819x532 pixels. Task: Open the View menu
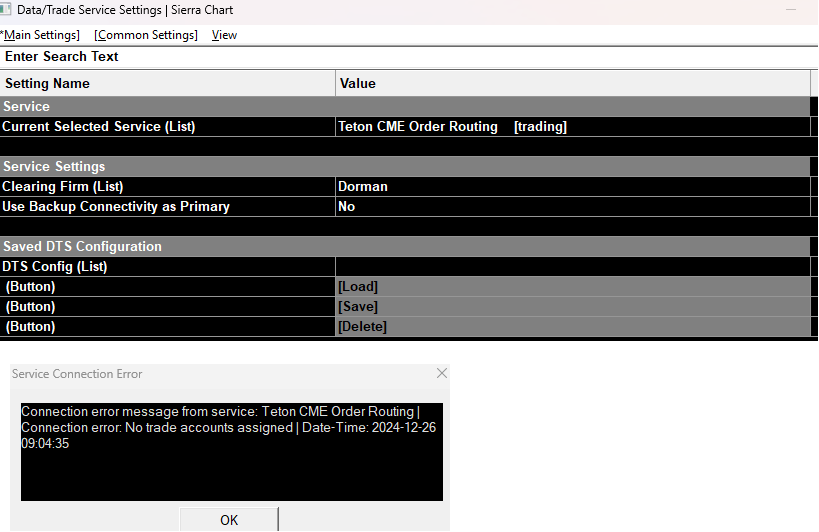point(224,35)
